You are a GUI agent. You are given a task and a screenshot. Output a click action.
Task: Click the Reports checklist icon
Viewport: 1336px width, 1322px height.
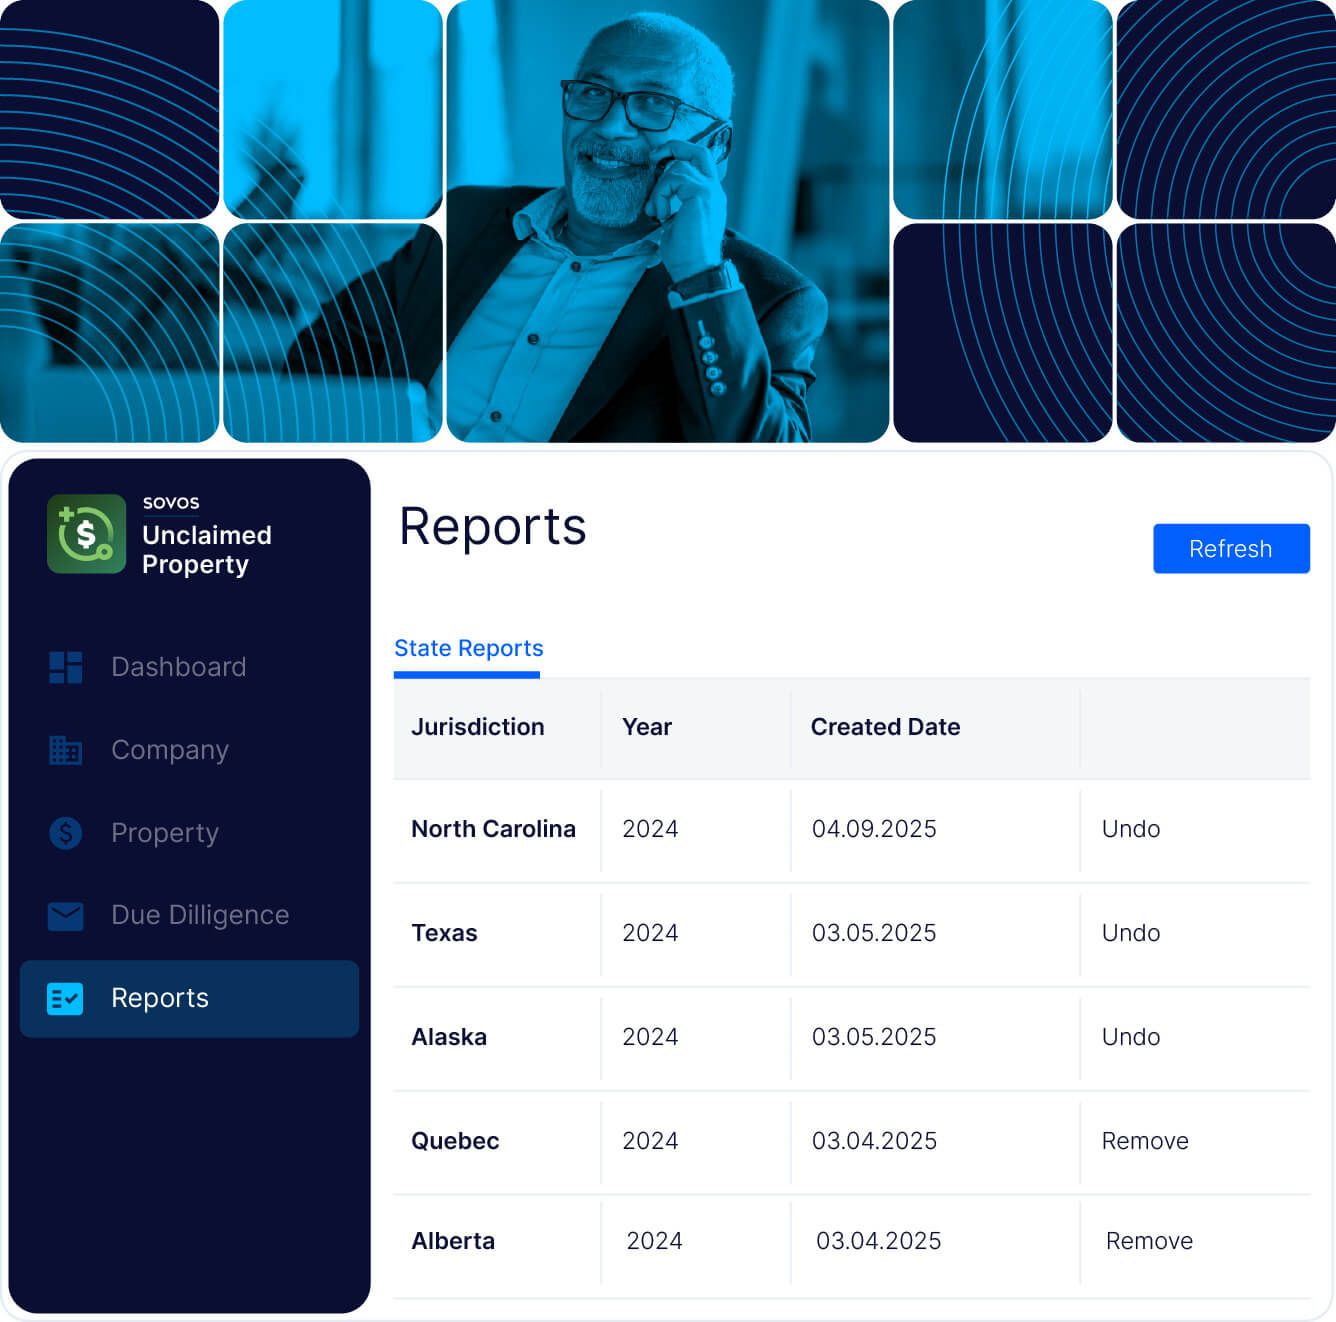point(66,998)
